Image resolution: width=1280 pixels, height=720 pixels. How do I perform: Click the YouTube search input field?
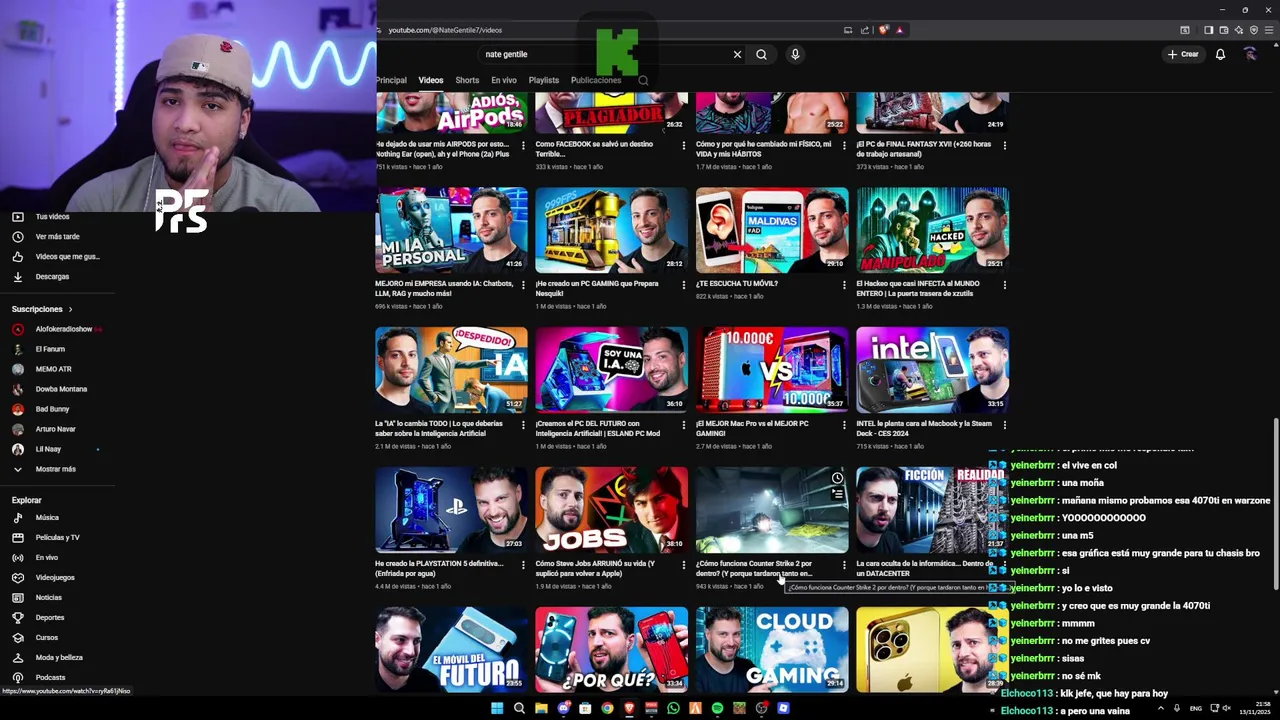click(x=605, y=55)
